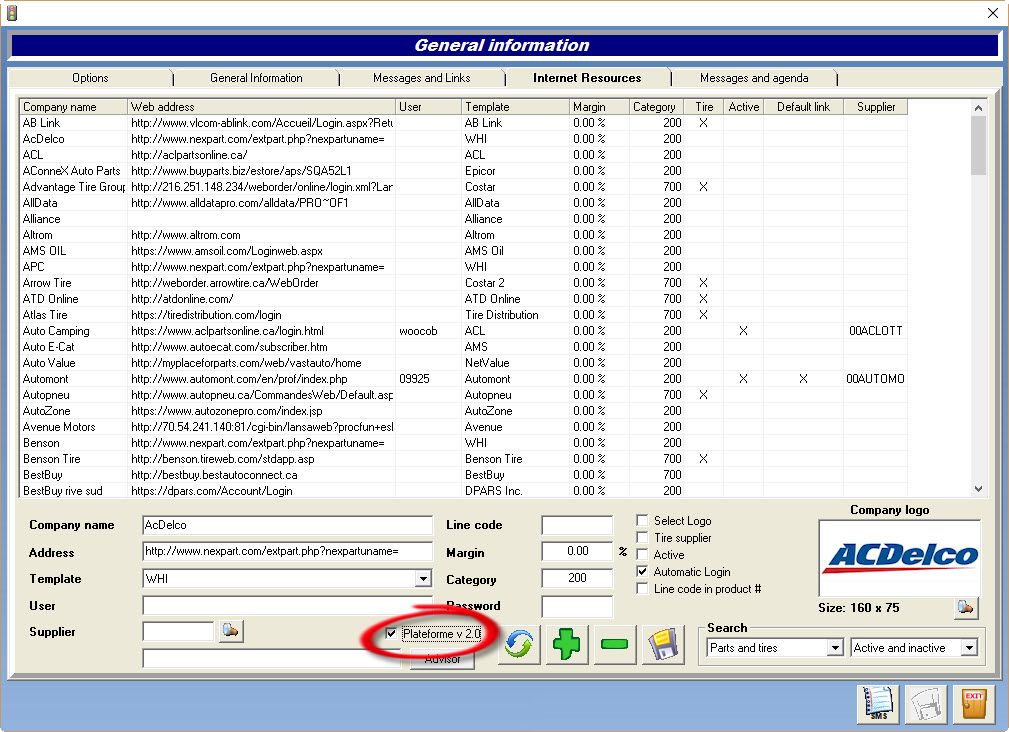
Task: Toggle the Plateforme v 2.0 checkbox
Action: click(391, 634)
